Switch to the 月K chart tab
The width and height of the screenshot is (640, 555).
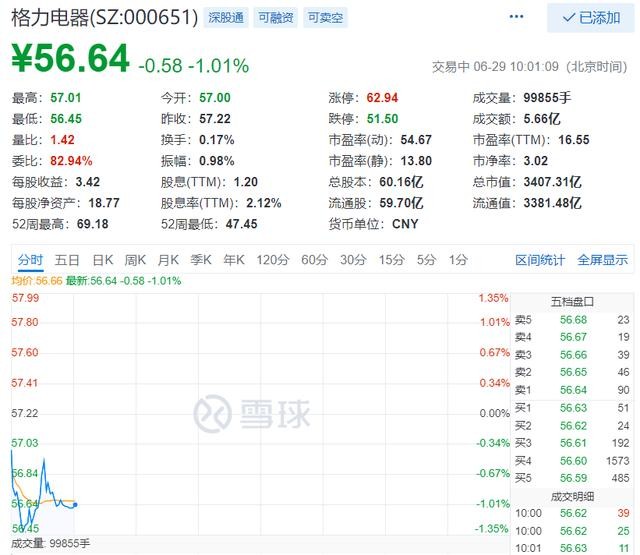[168, 260]
